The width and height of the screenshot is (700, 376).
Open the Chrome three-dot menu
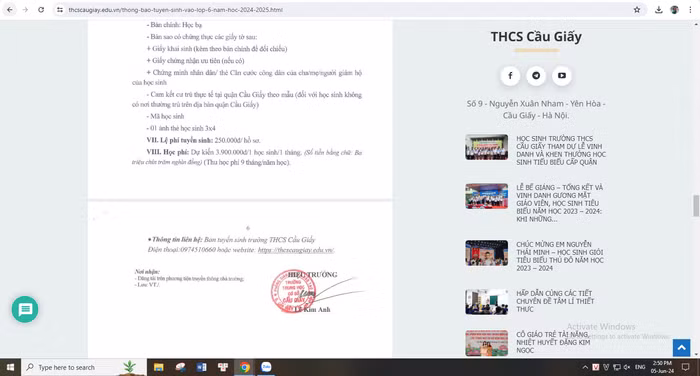pos(690,9)
